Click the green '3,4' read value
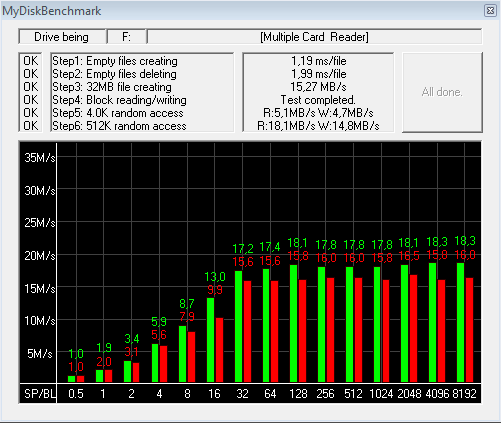The width and height of the screenshot is (501, 423). tap(132, 339)
